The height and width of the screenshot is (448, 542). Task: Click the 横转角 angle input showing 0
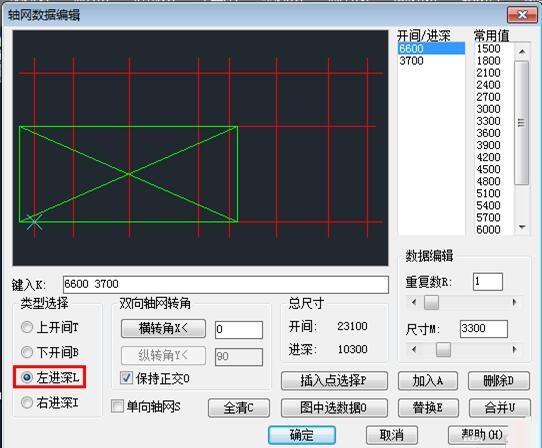tap(239, 329)
